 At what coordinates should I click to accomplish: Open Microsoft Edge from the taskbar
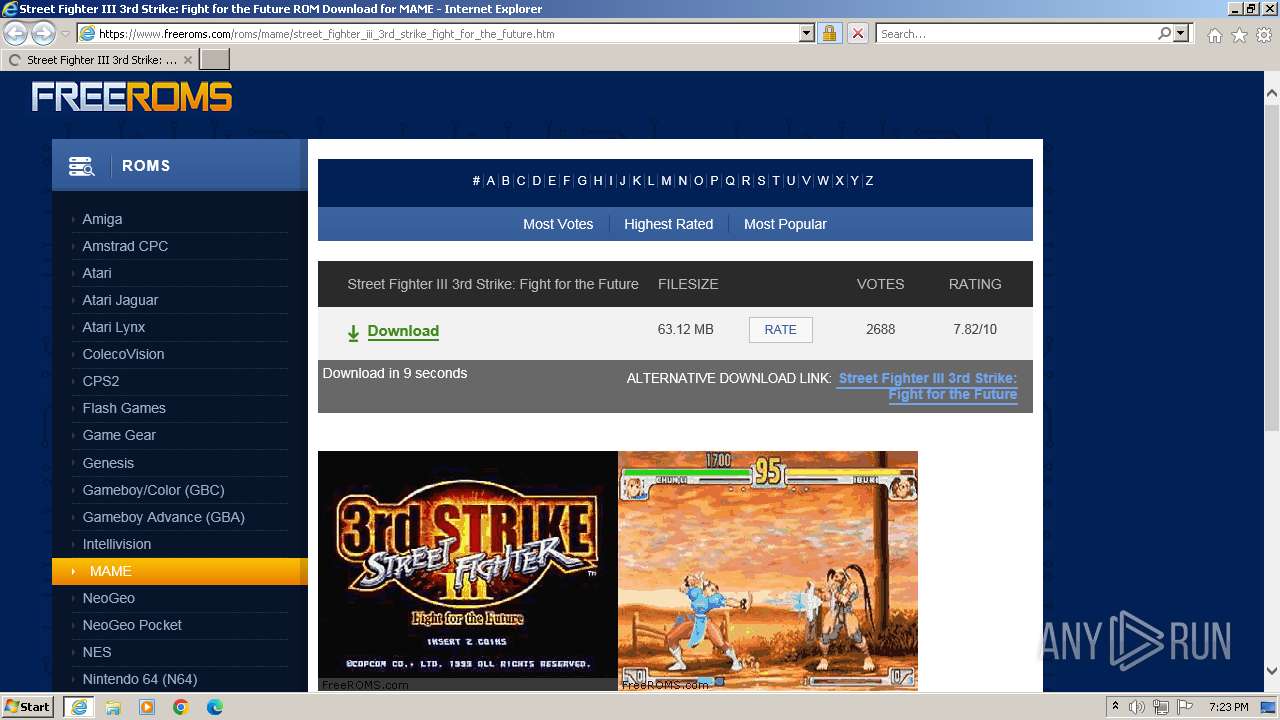coord(215,707)
